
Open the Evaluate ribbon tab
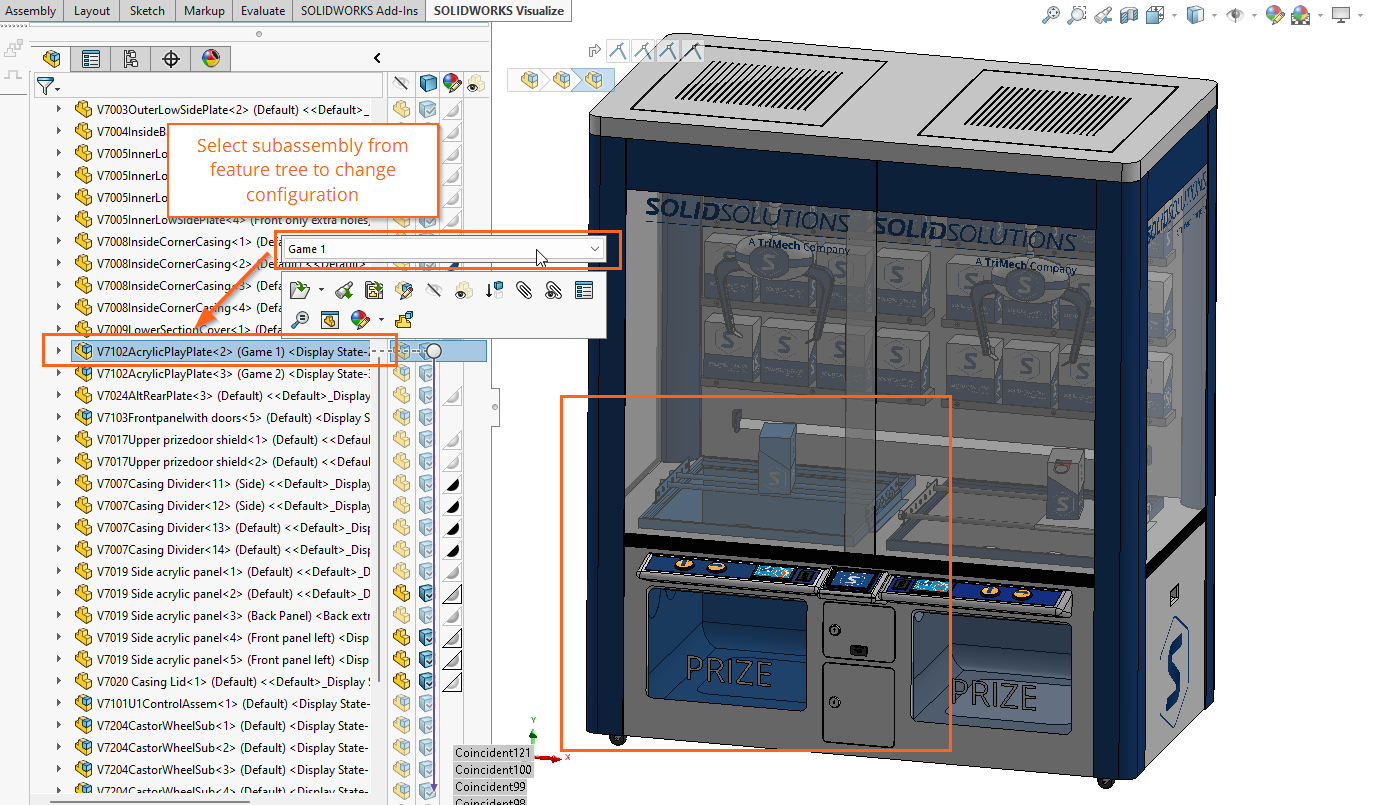click(x=262, y=11)
